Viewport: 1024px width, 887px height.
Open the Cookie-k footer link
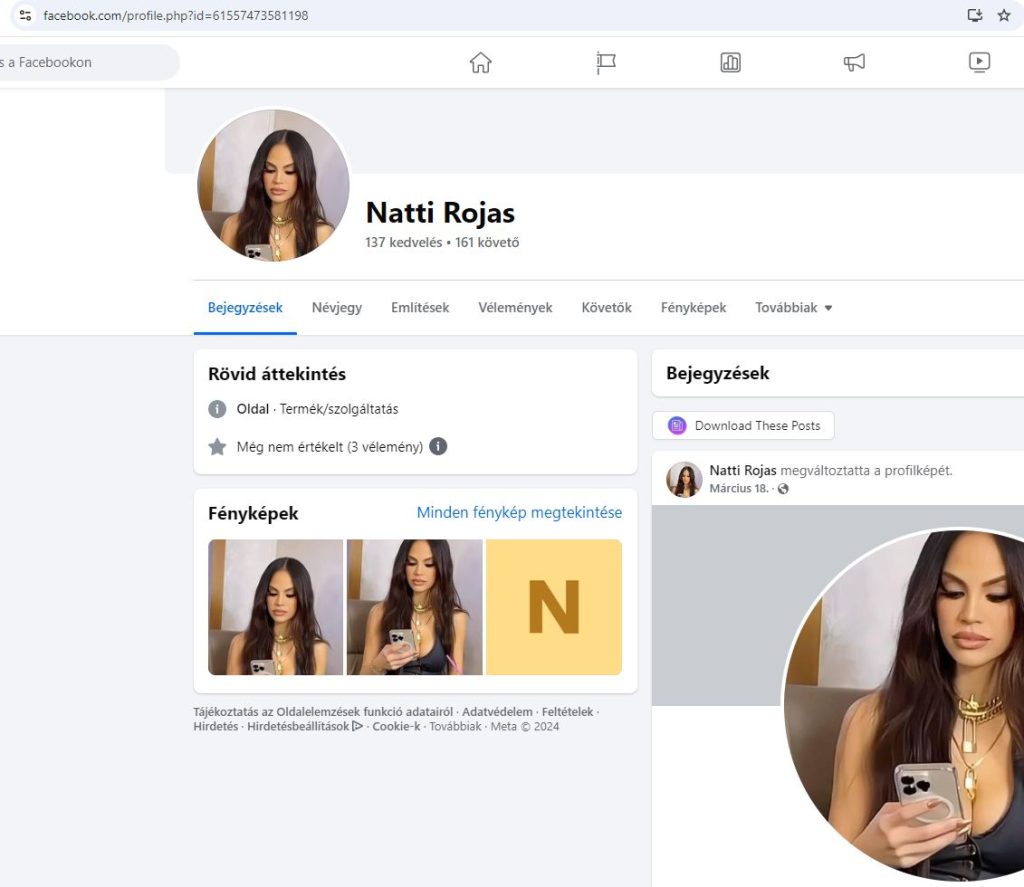click(x=396, y=726)
